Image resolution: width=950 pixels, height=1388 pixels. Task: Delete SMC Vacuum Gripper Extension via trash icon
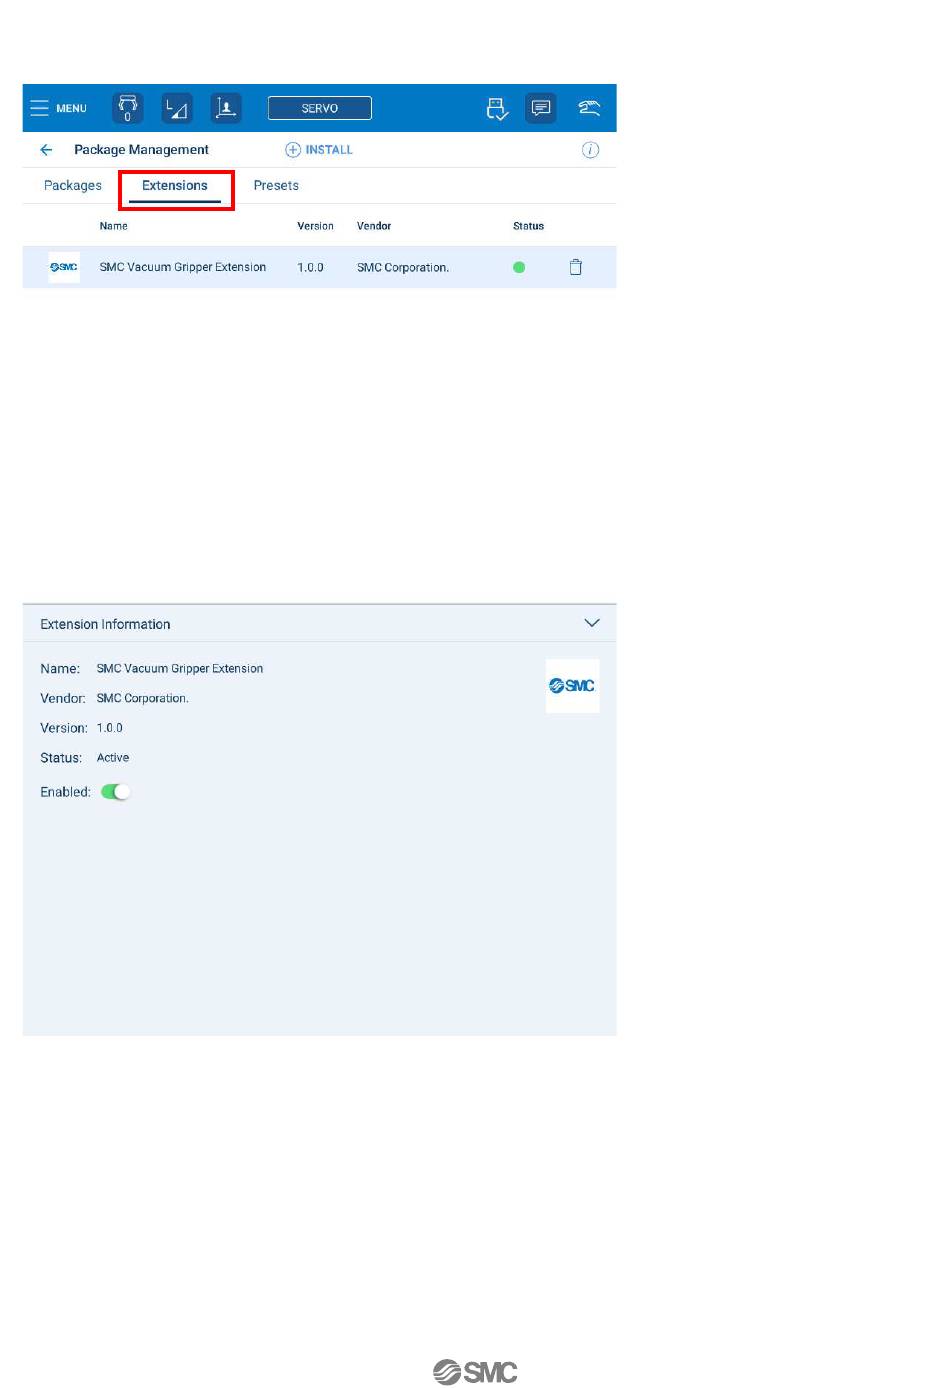click(576, 267)
